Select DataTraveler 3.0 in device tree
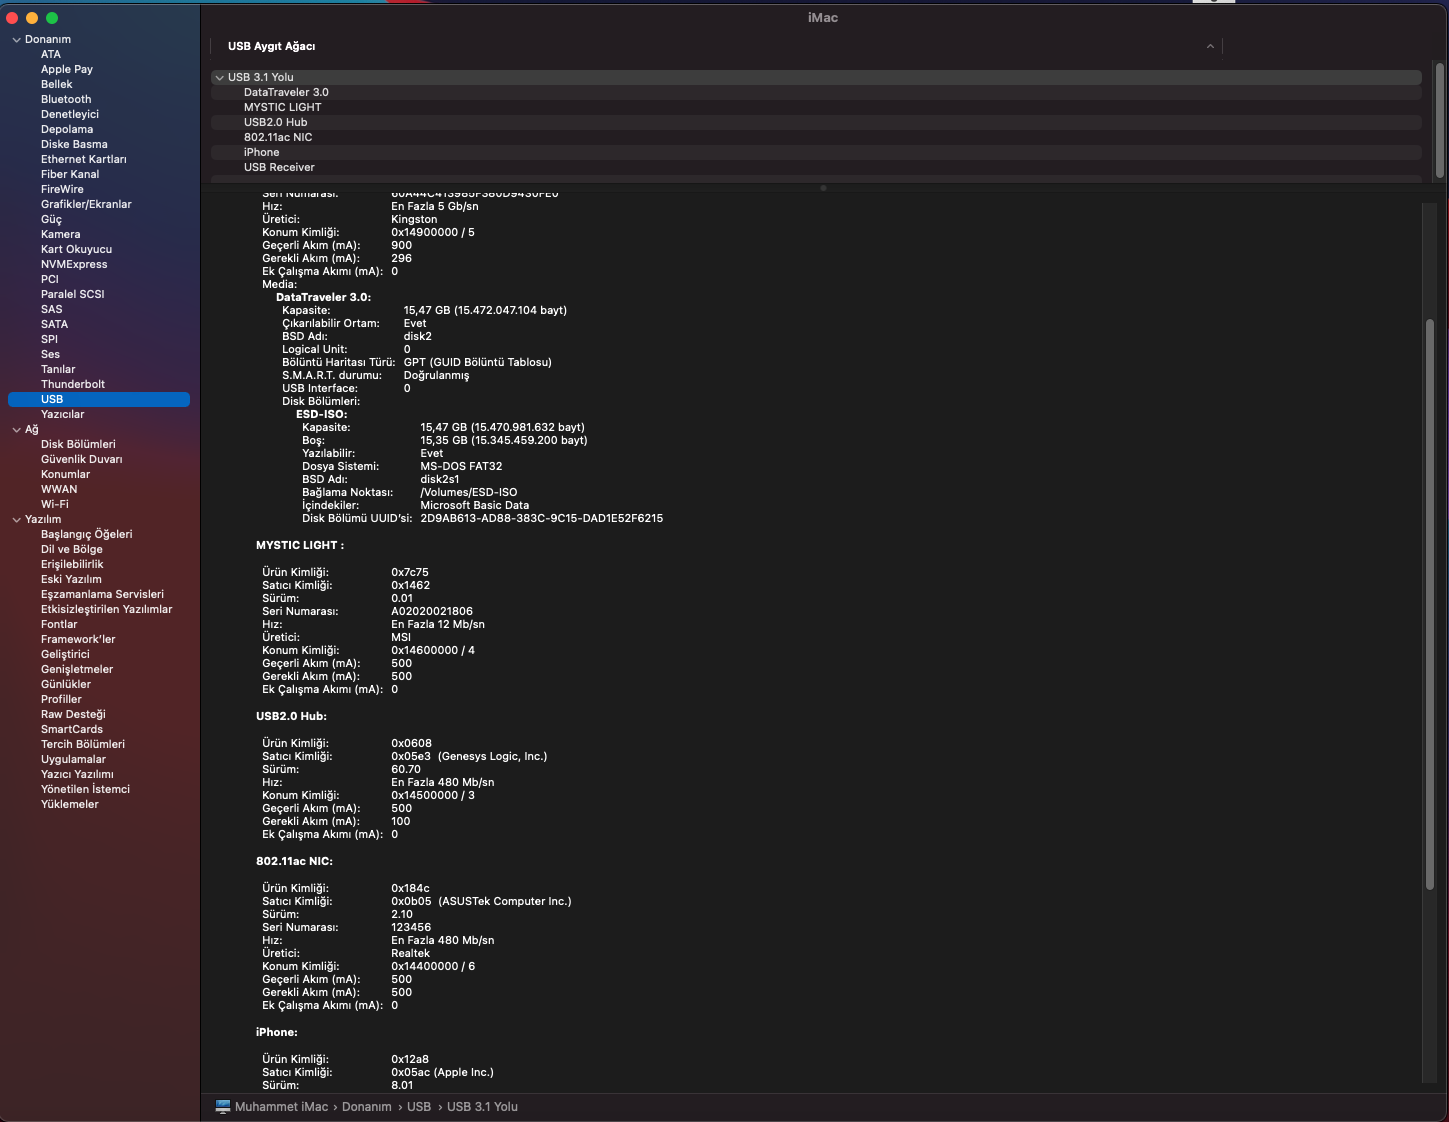The height and width of the screenshot is (1122, 1449). tap(286, 93)
